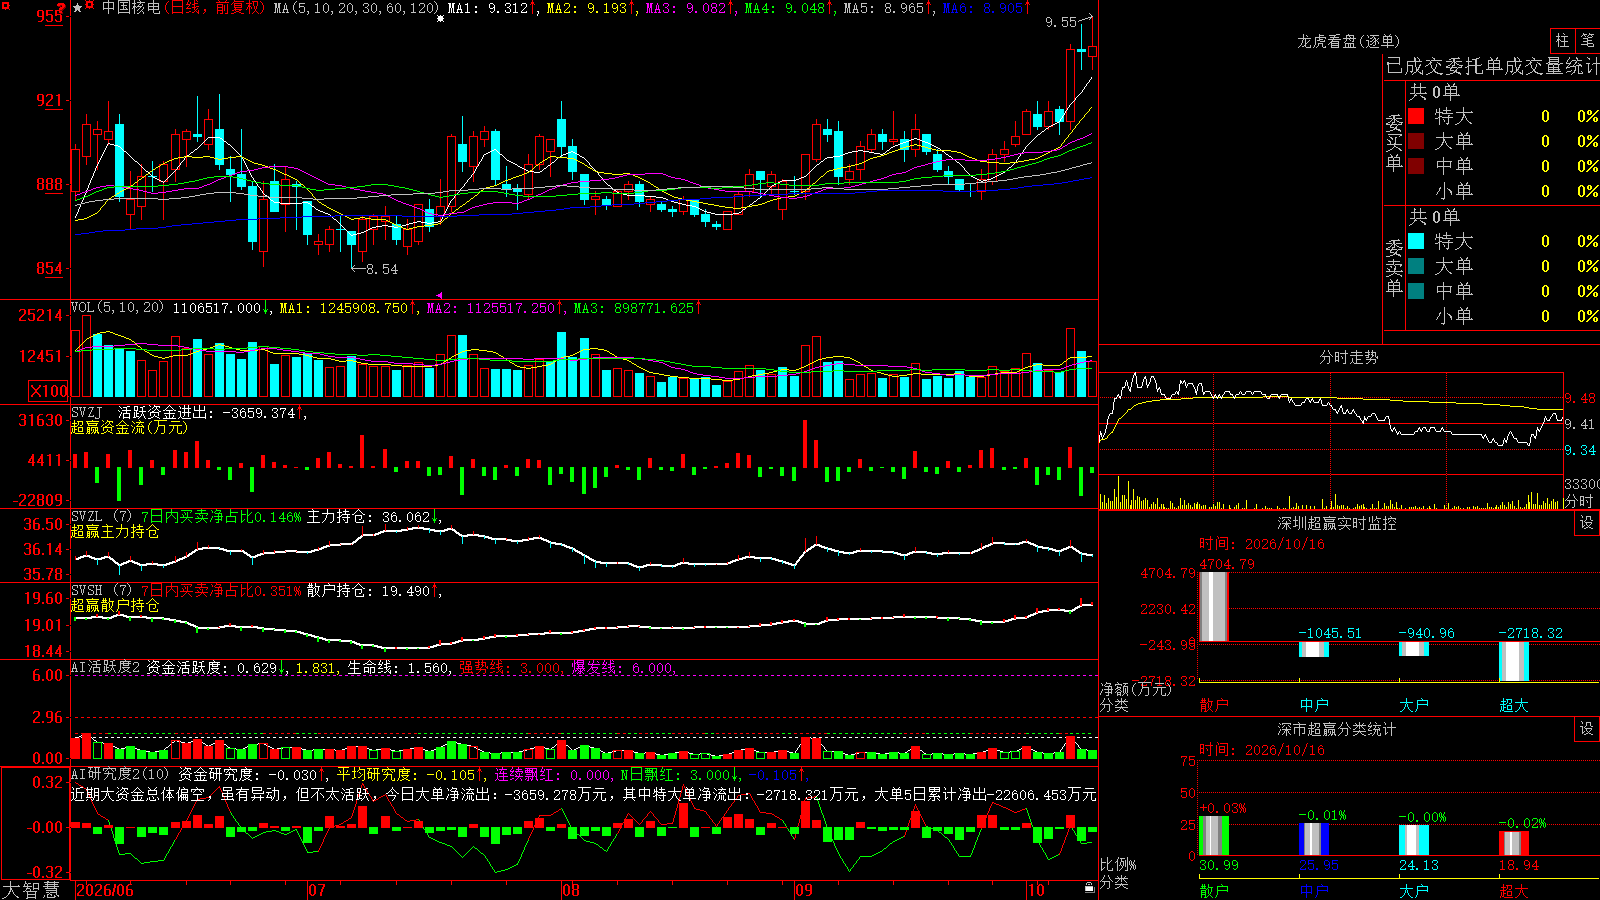Click the 超赢资金流(万元) indicator title
The image size is (1600, 900).
click(129, 427)
